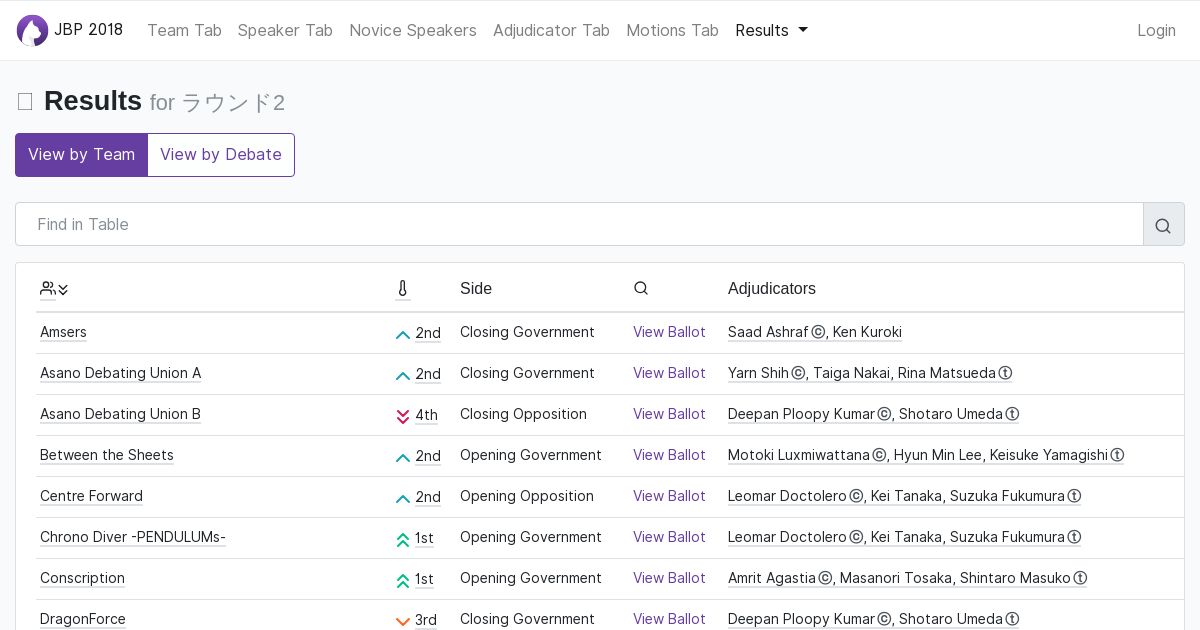Expand the Results dropdown menu

pos(771,31)
